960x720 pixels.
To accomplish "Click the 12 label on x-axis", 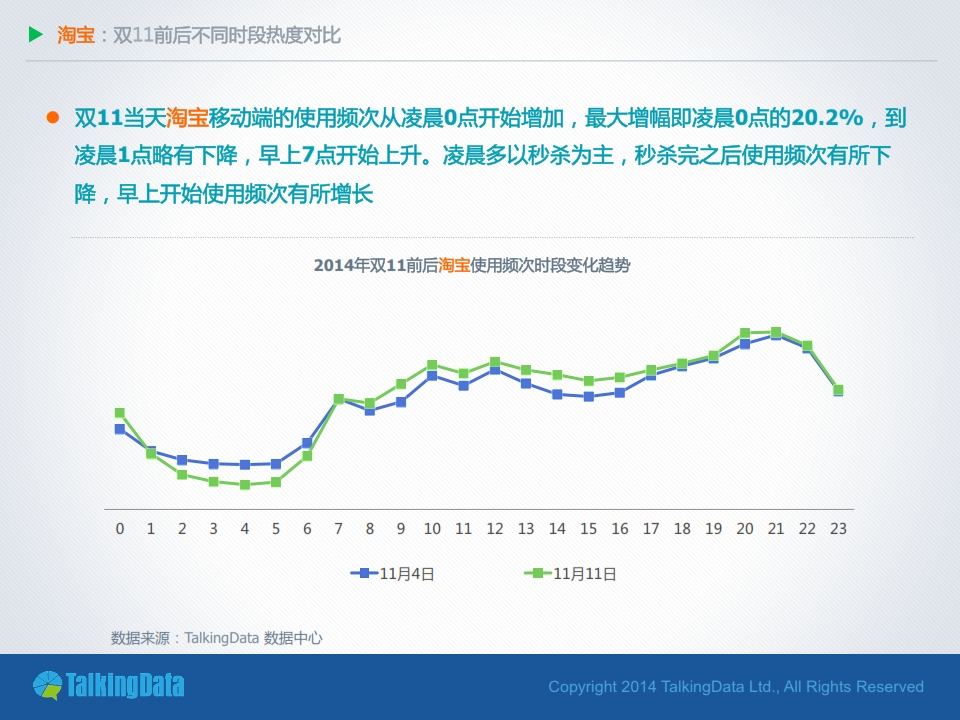I will point(494,528).
